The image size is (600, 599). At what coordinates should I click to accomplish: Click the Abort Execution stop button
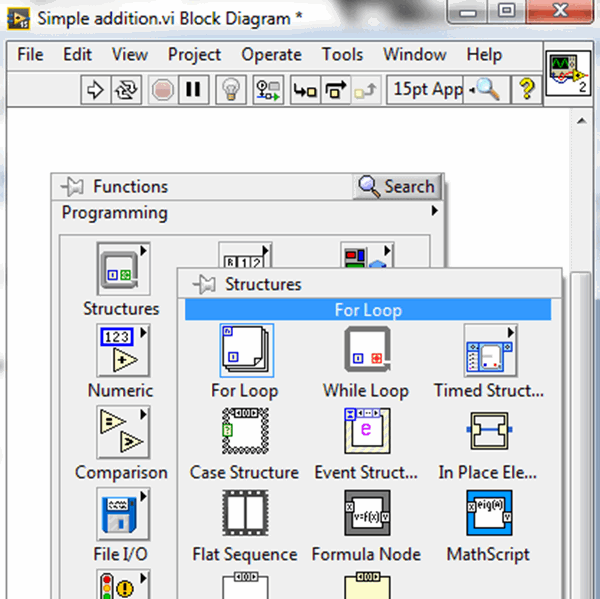tap(163, 90)
